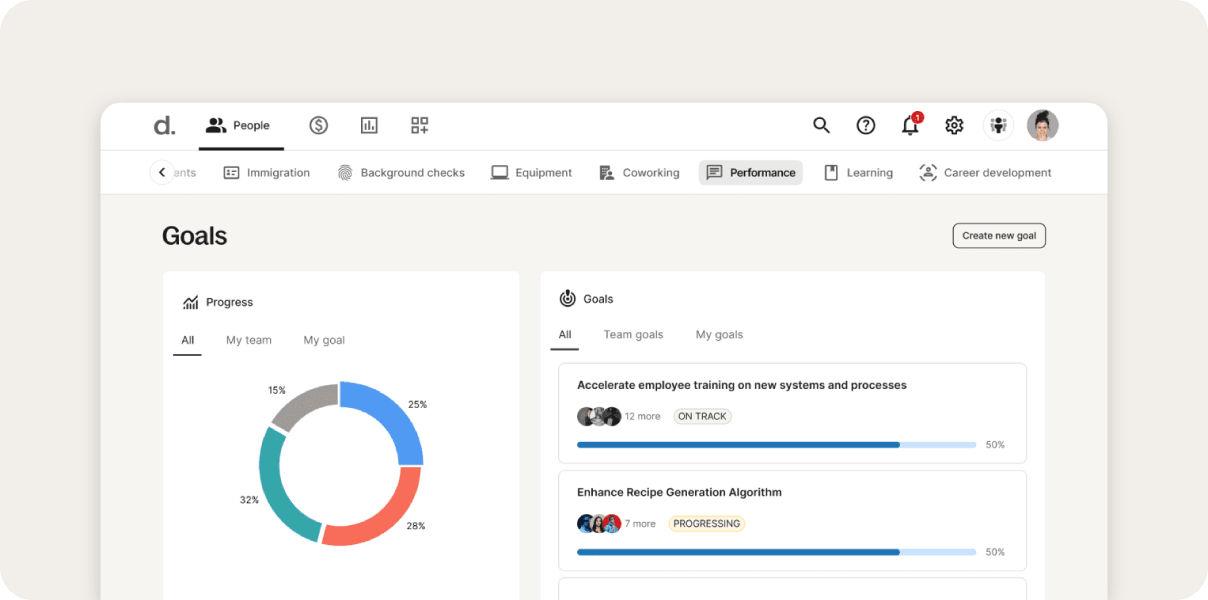Click the 12 more members text
The image size is (1208, 600).
click(643, 416)
